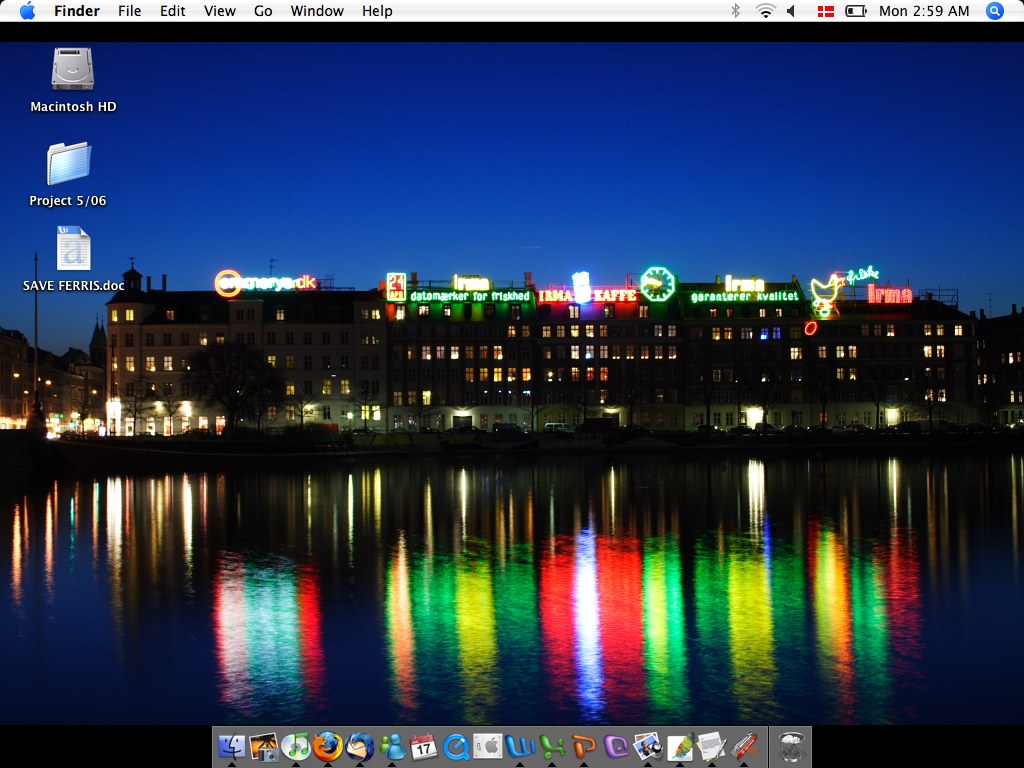Image resolution: width=1024 pixels, height=768 pixels.
Task: Click the battery status icon
Action: tap(856, 10)
